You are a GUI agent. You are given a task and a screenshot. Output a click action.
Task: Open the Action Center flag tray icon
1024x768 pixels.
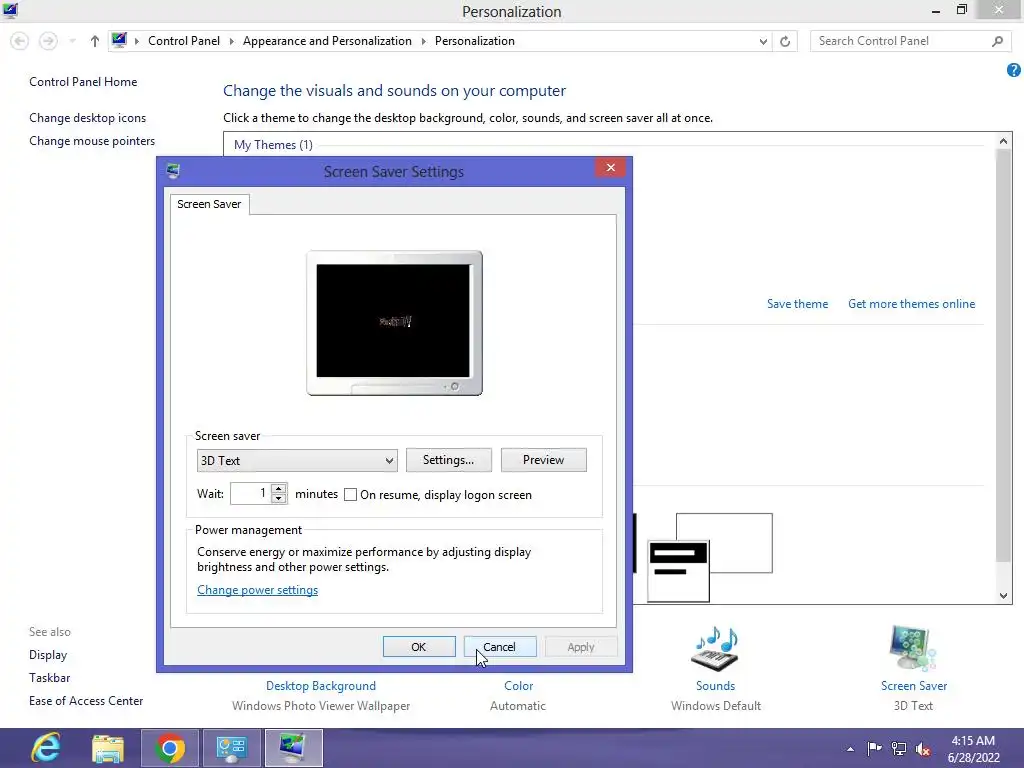pos(874,748)
